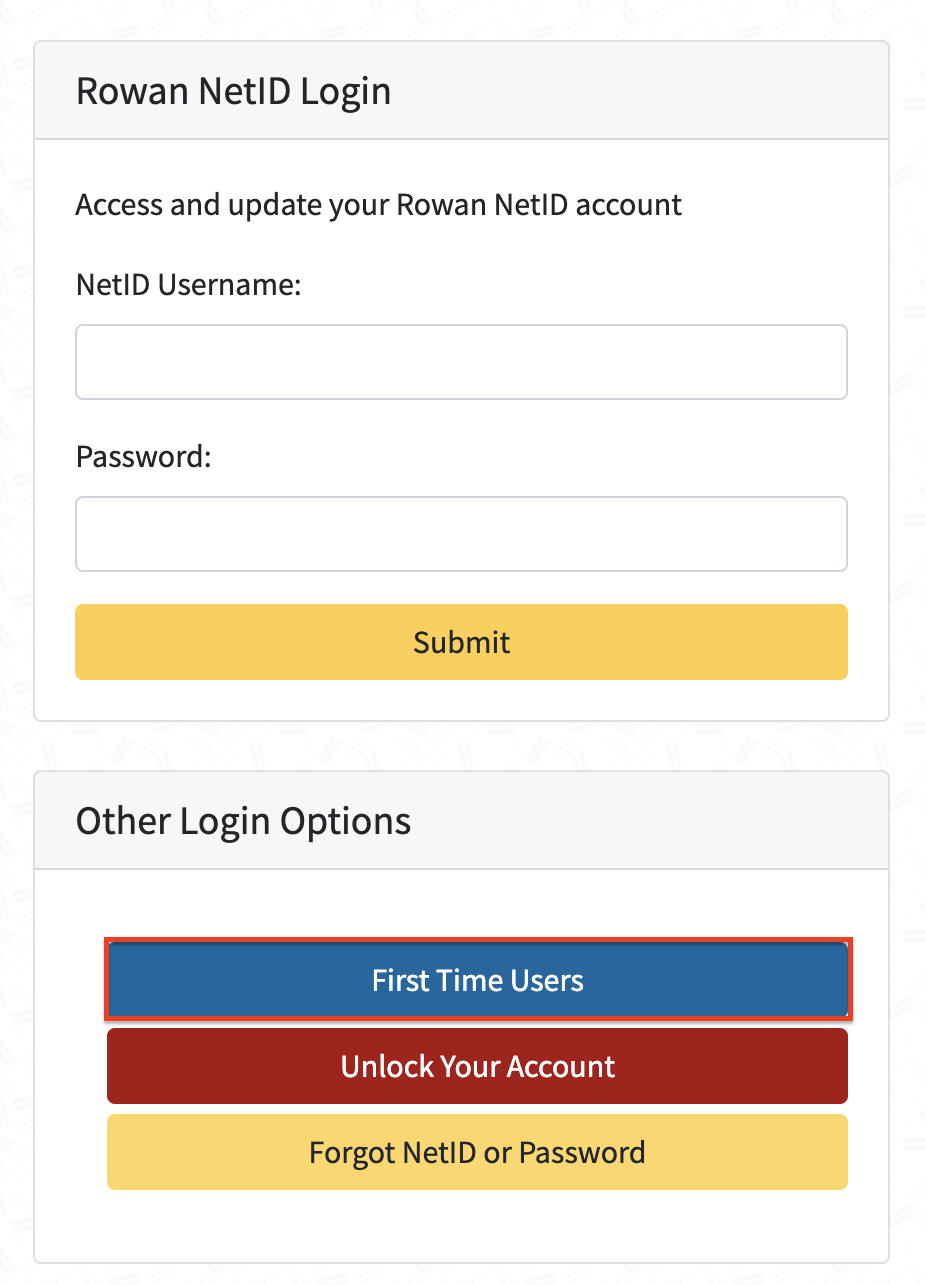Activate the password entry field
The height and width of the screenshot is (1285, 926).
461,534
